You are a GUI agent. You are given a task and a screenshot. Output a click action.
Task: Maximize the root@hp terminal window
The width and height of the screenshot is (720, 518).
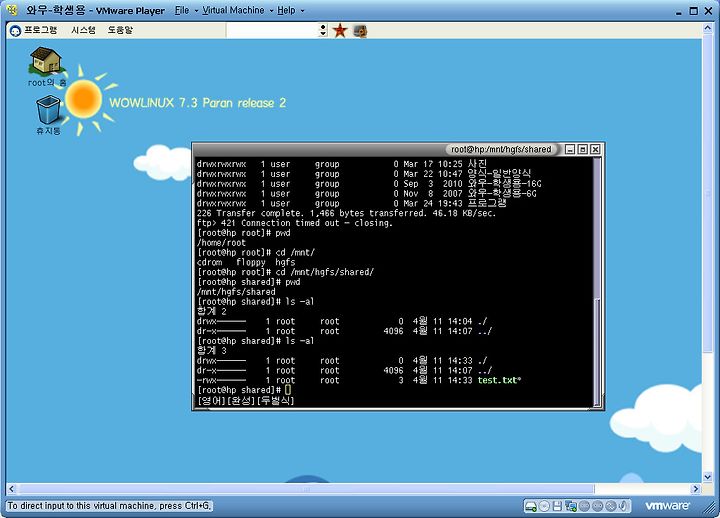(583, 149)
